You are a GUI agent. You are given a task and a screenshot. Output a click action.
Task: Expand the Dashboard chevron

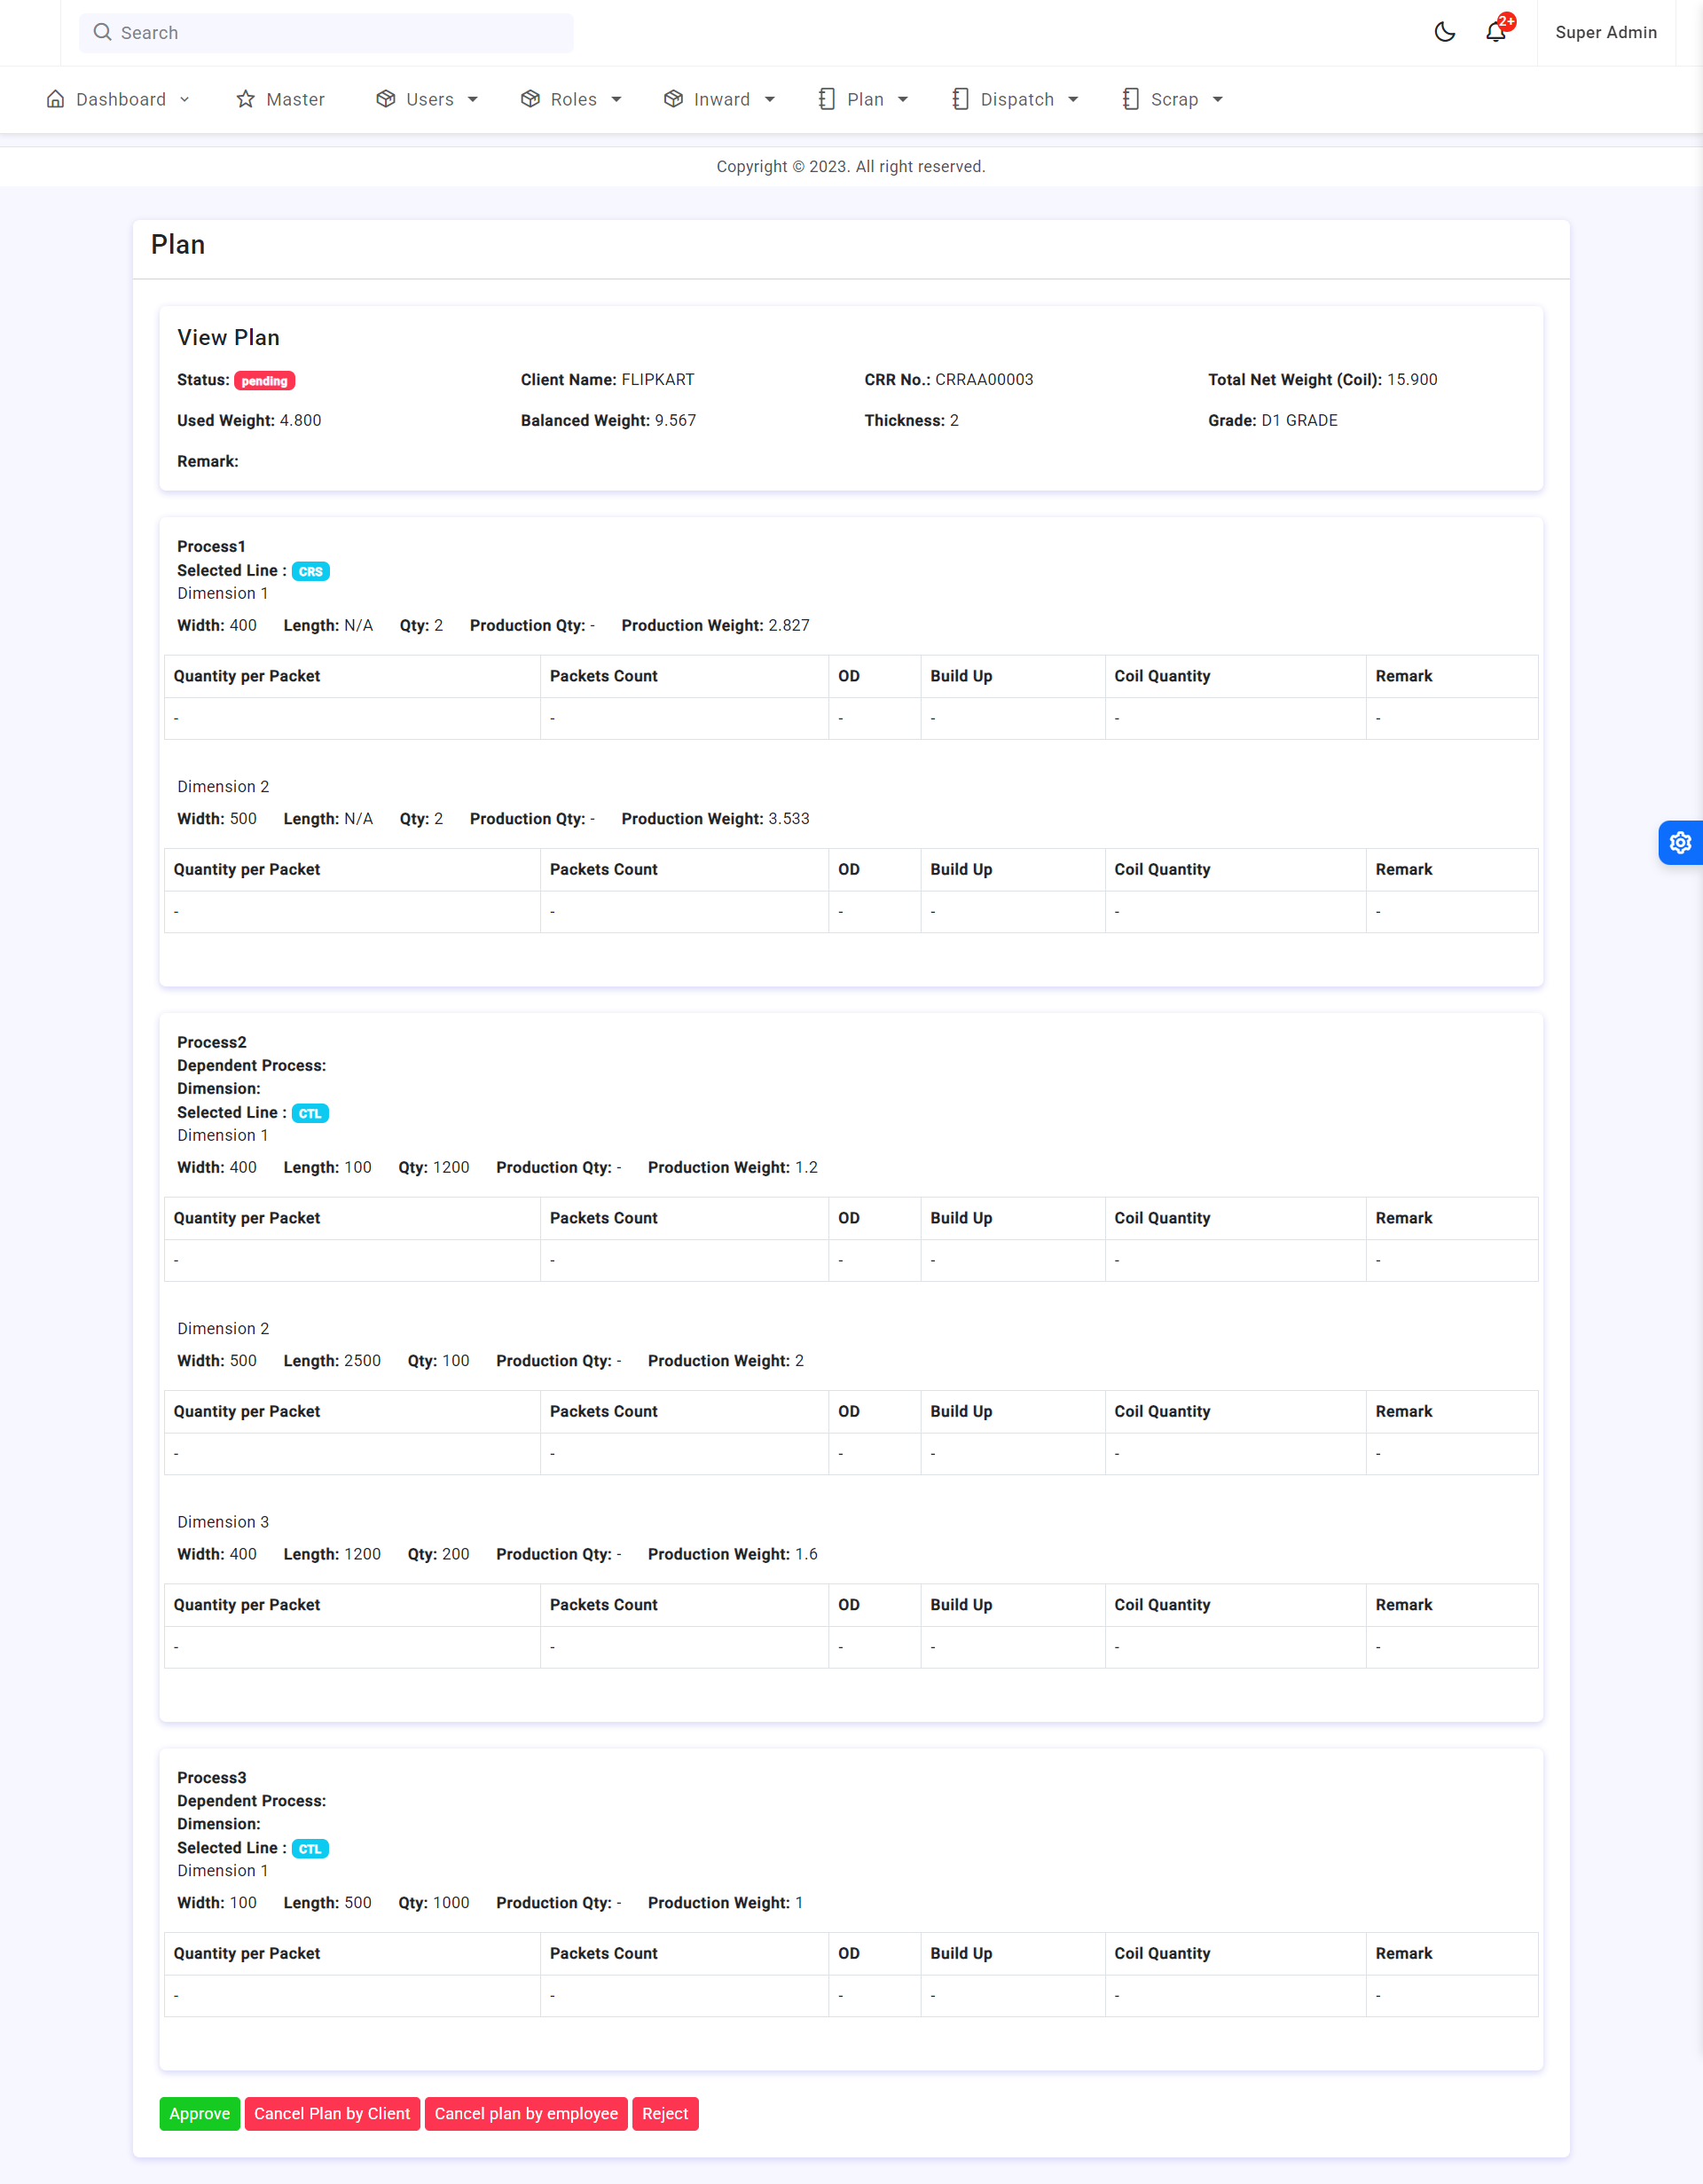tap(185, 100)
